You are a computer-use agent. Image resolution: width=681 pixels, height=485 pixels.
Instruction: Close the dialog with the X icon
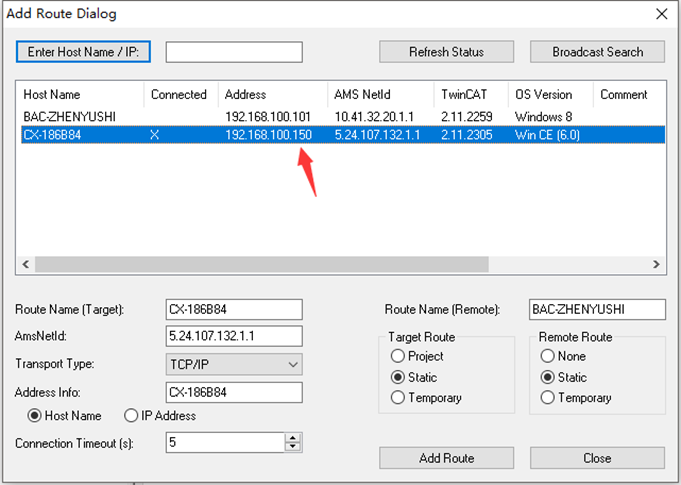tap(661, 14)
